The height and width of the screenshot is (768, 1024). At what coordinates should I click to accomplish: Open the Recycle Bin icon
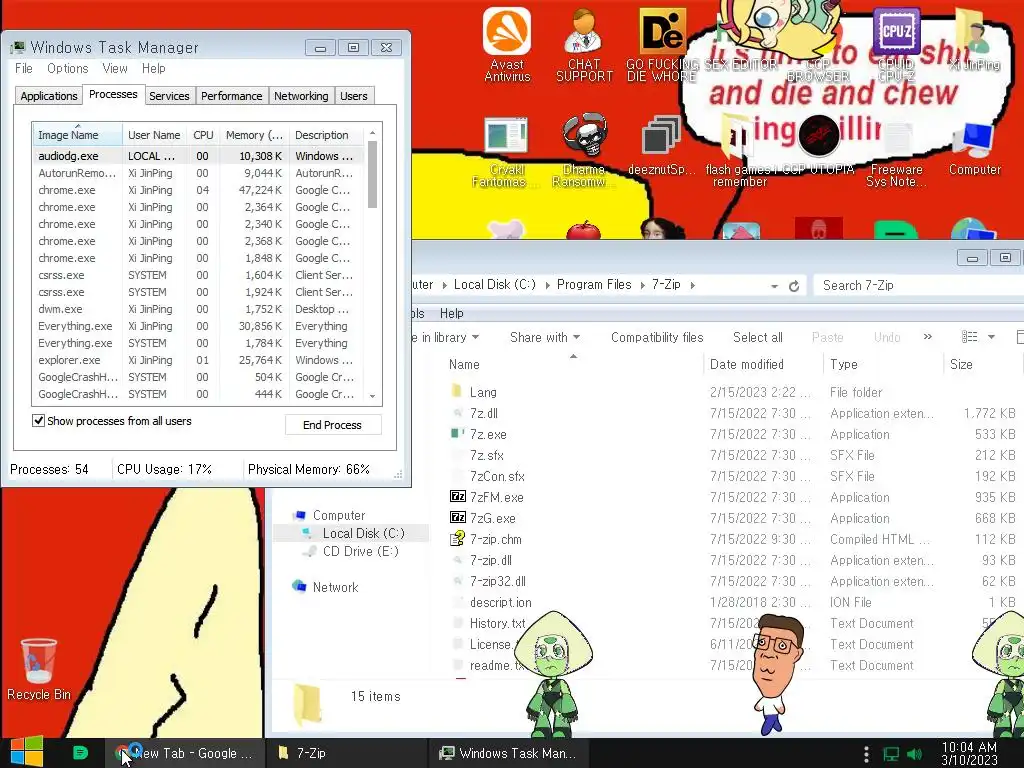pos(39,669)
